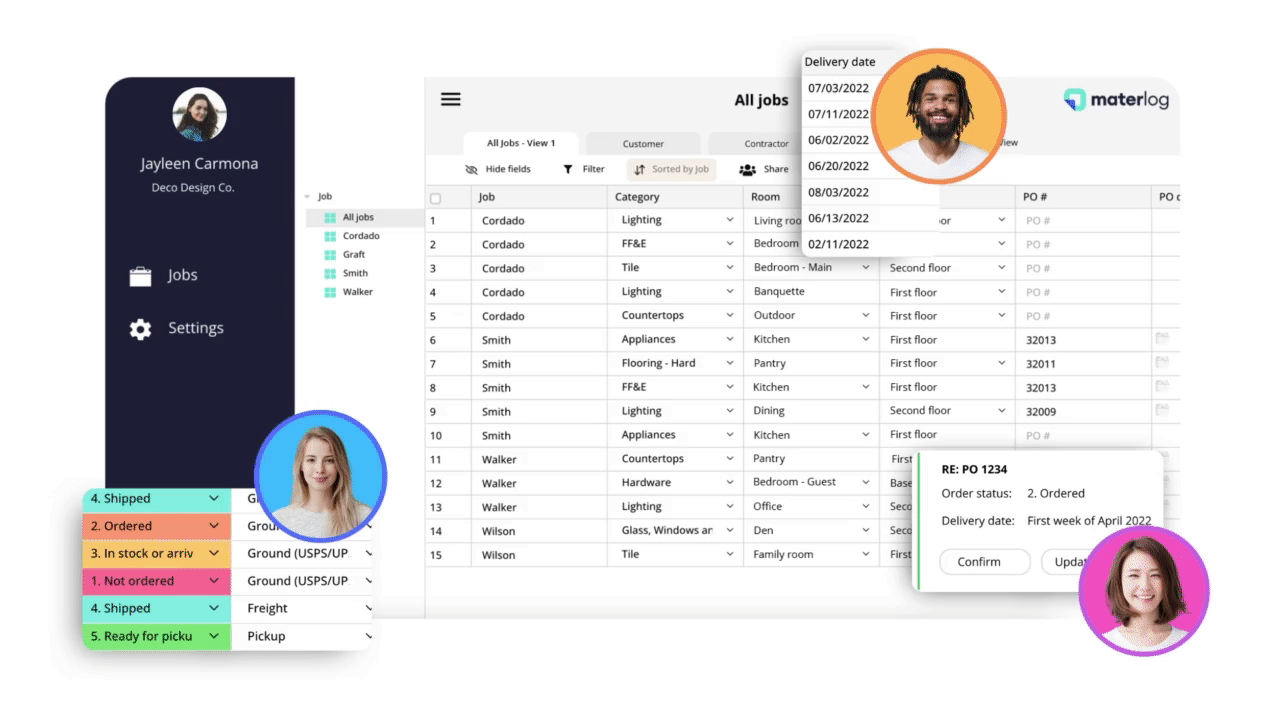Screen dimensions: 1280x720
Task: Open the hamburger menu
Action: [451, 99]
